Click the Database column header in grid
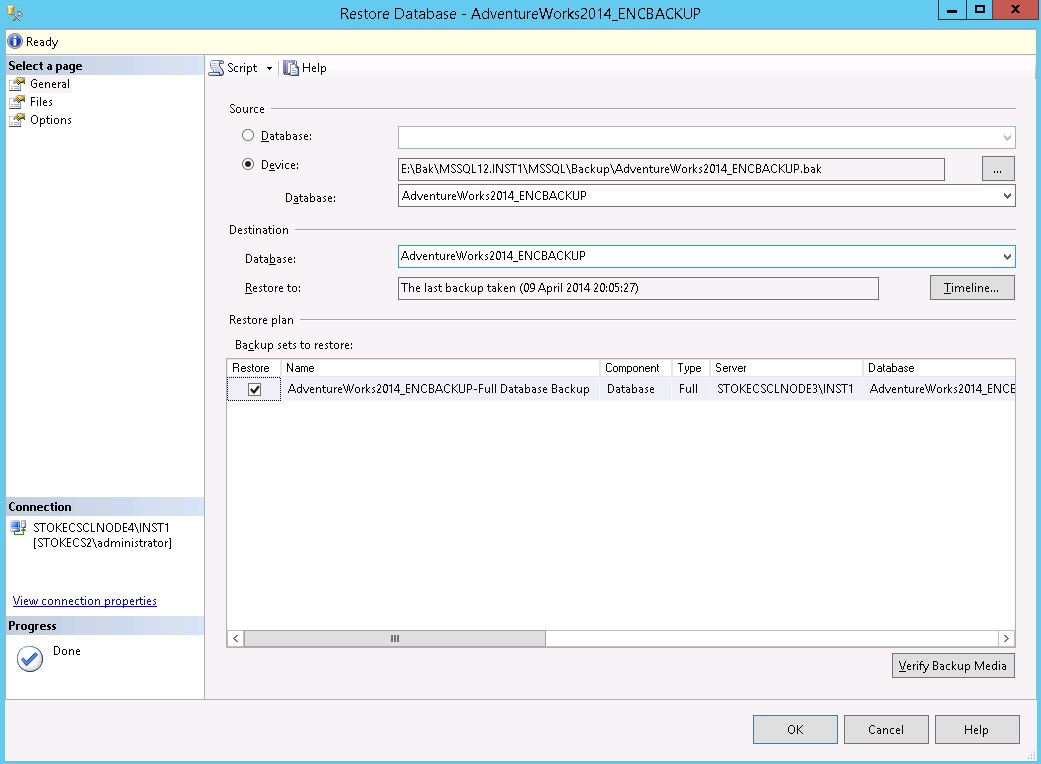The image size is (1041, 764). (939, 368)
